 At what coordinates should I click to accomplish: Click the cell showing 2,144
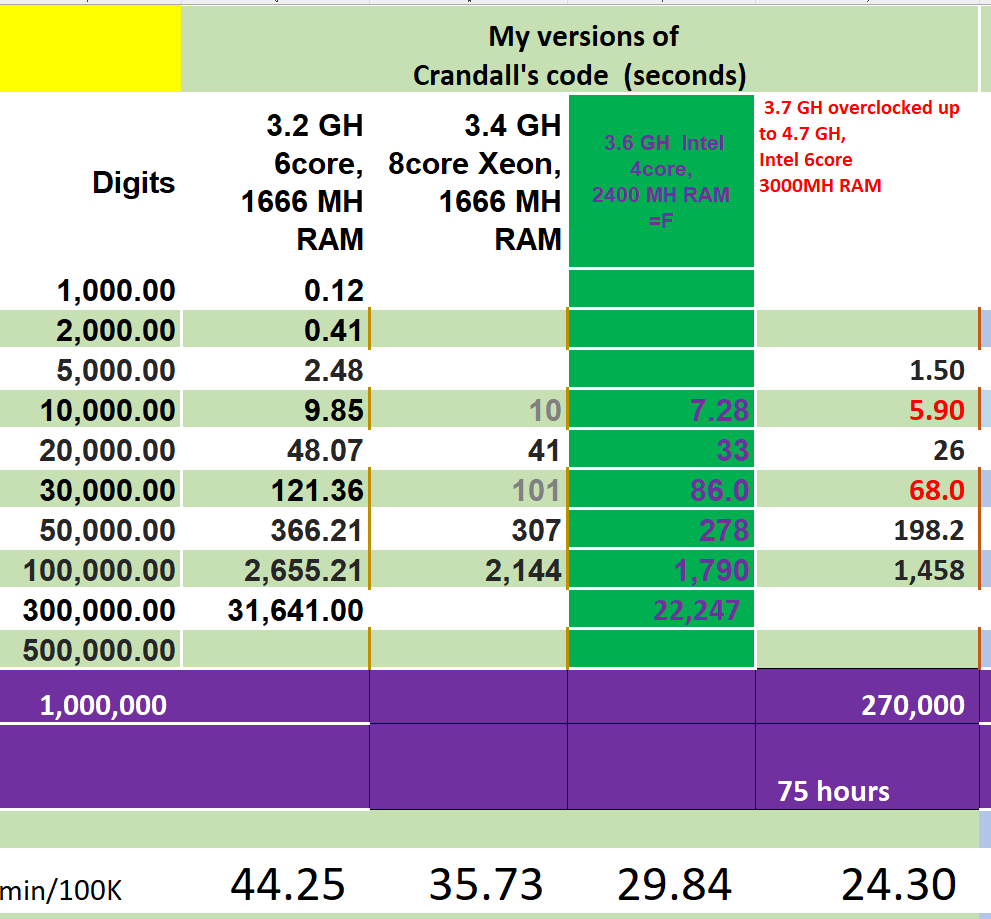click(516, 571)
